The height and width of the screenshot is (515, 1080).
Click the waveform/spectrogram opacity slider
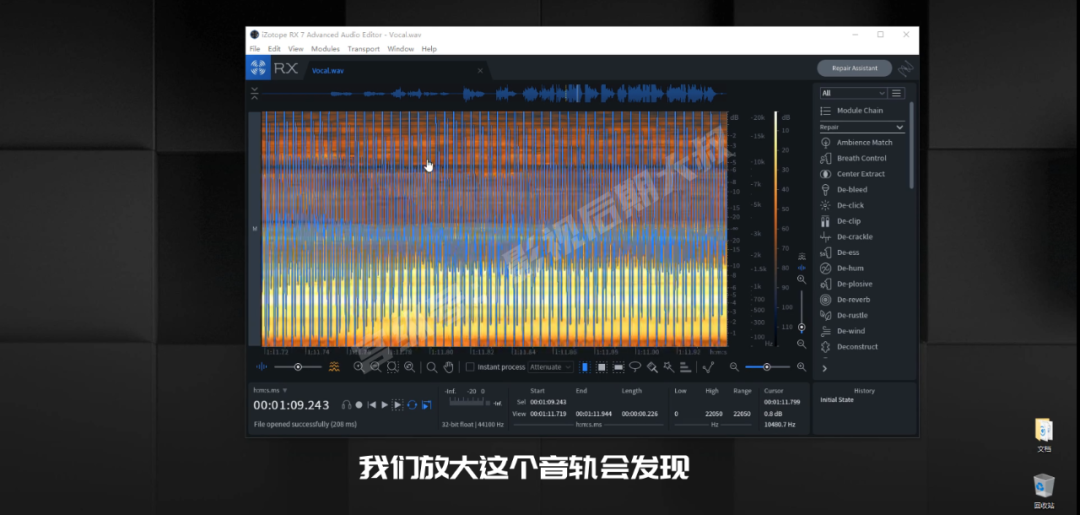click(x=298, y=367)
